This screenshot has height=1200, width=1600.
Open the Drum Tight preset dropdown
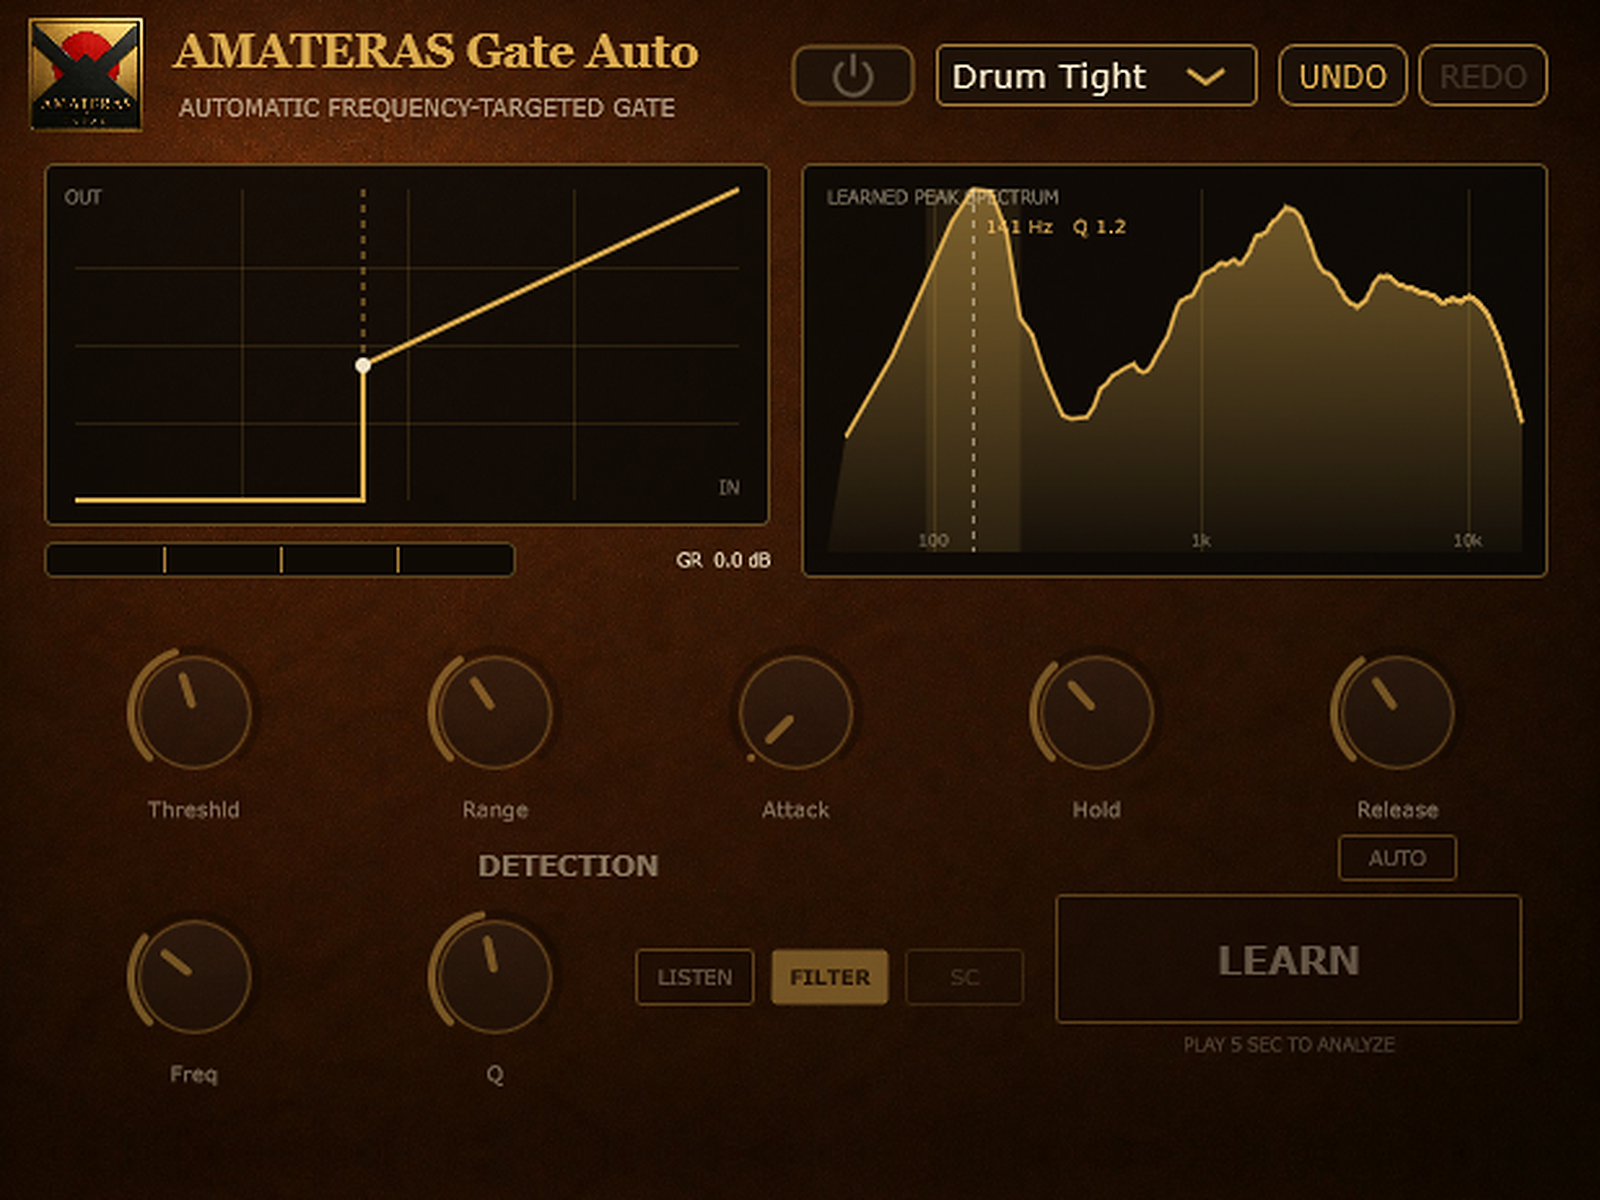pyautogui.click(x=1096, y=75)
